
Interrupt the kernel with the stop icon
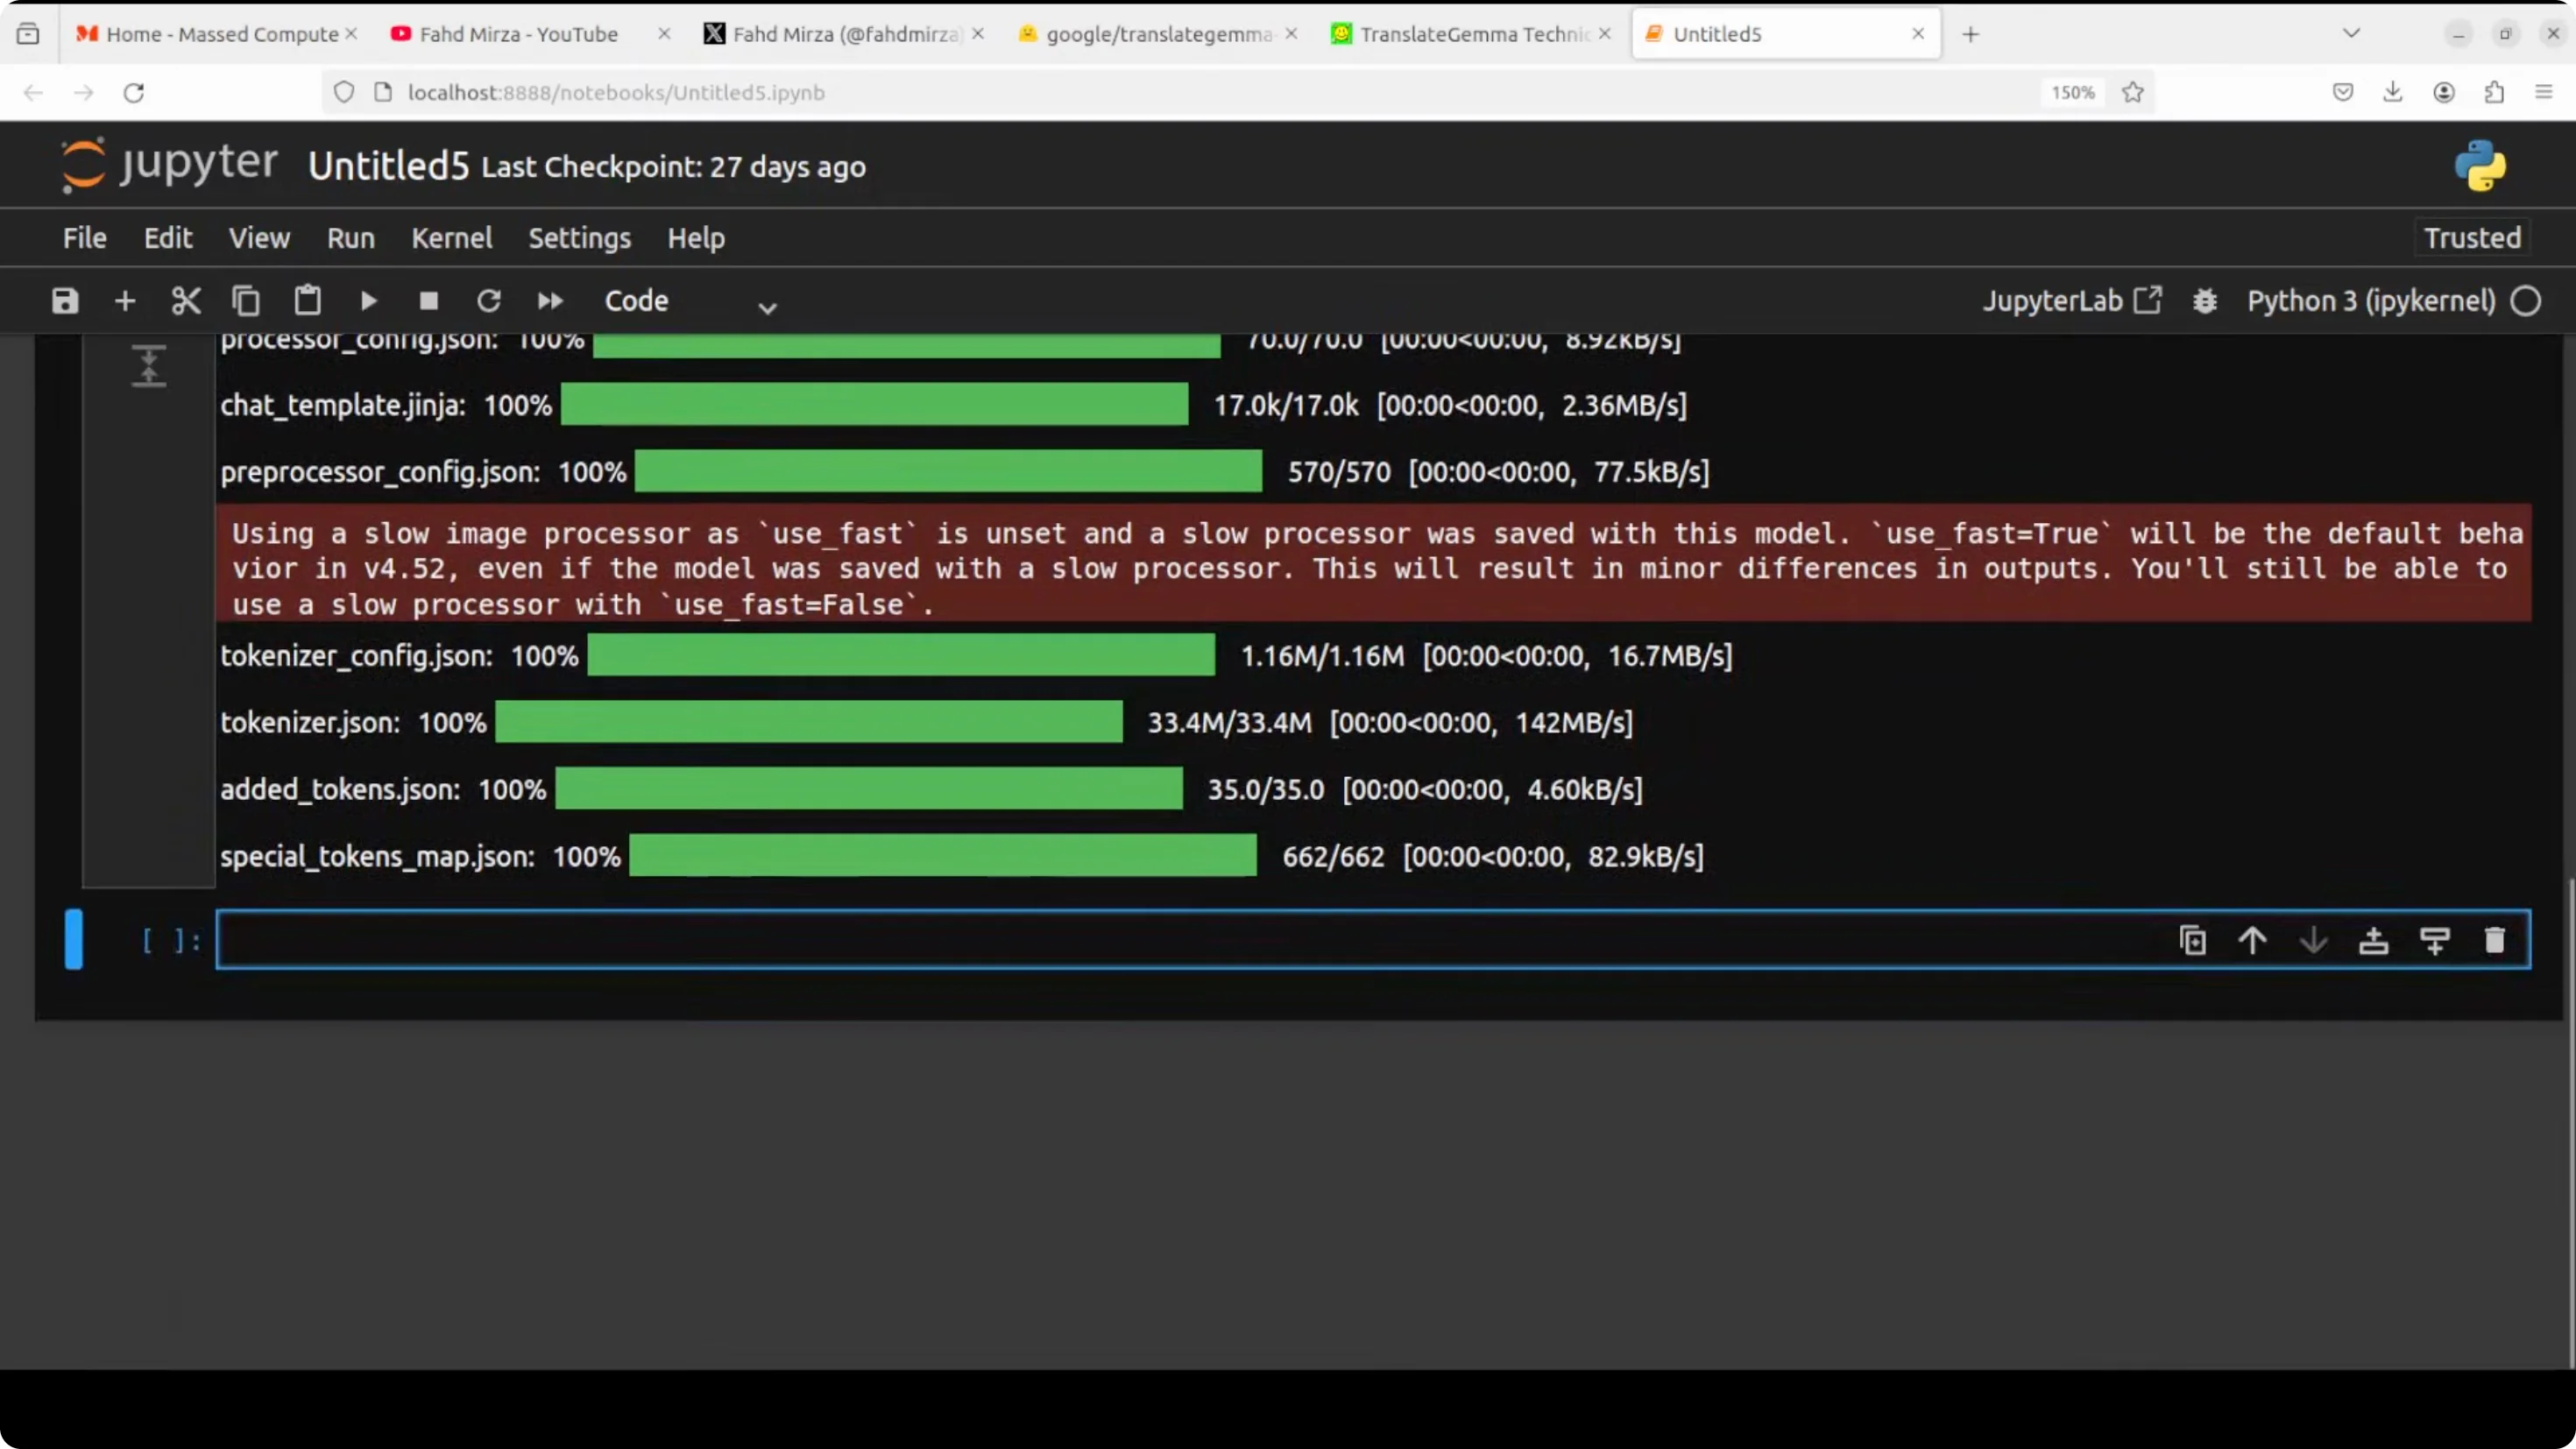[x=429, y=301]
